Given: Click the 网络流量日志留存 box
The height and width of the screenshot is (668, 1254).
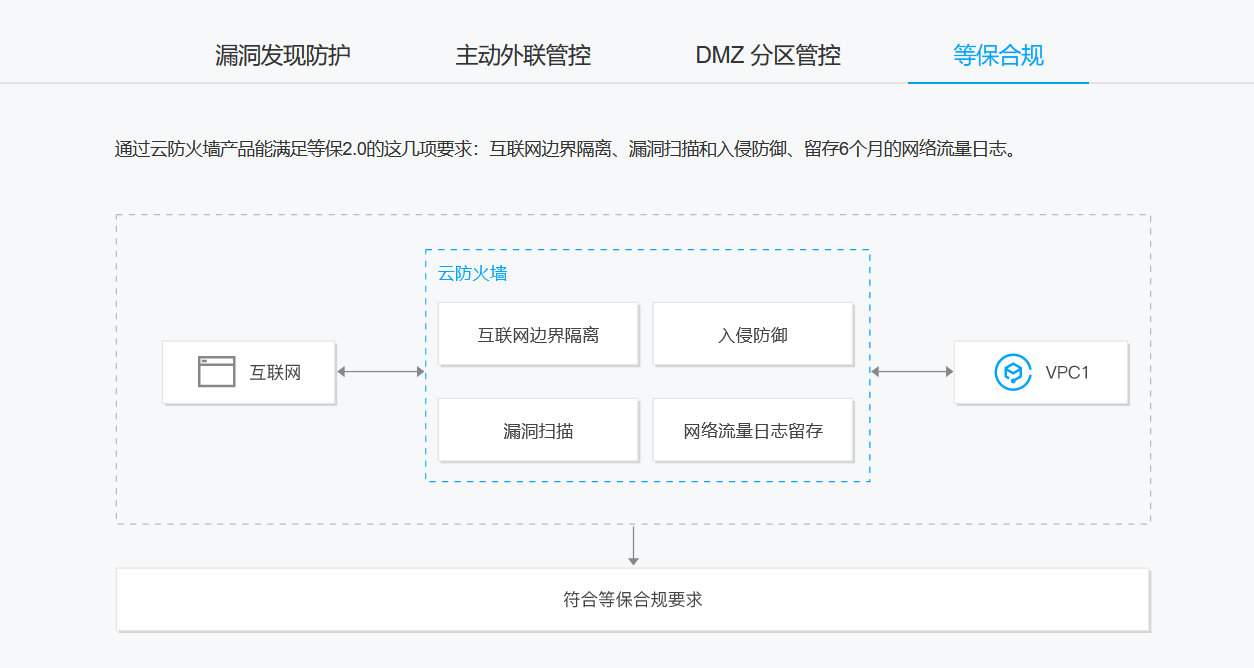Looking at the screenshot, I should [753, 431].
